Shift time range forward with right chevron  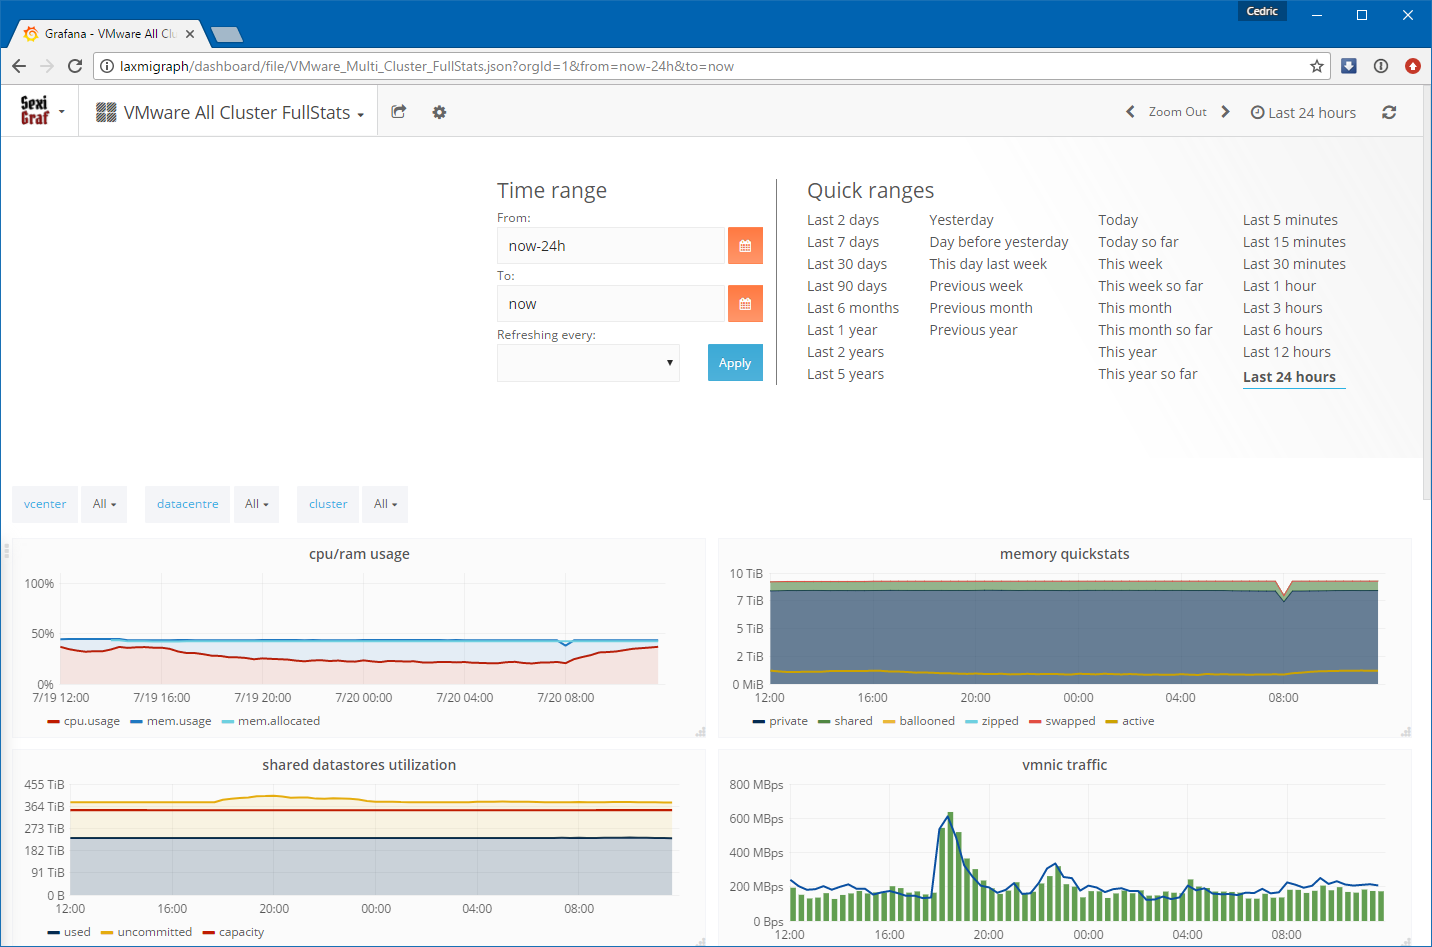pos(1225,112)
